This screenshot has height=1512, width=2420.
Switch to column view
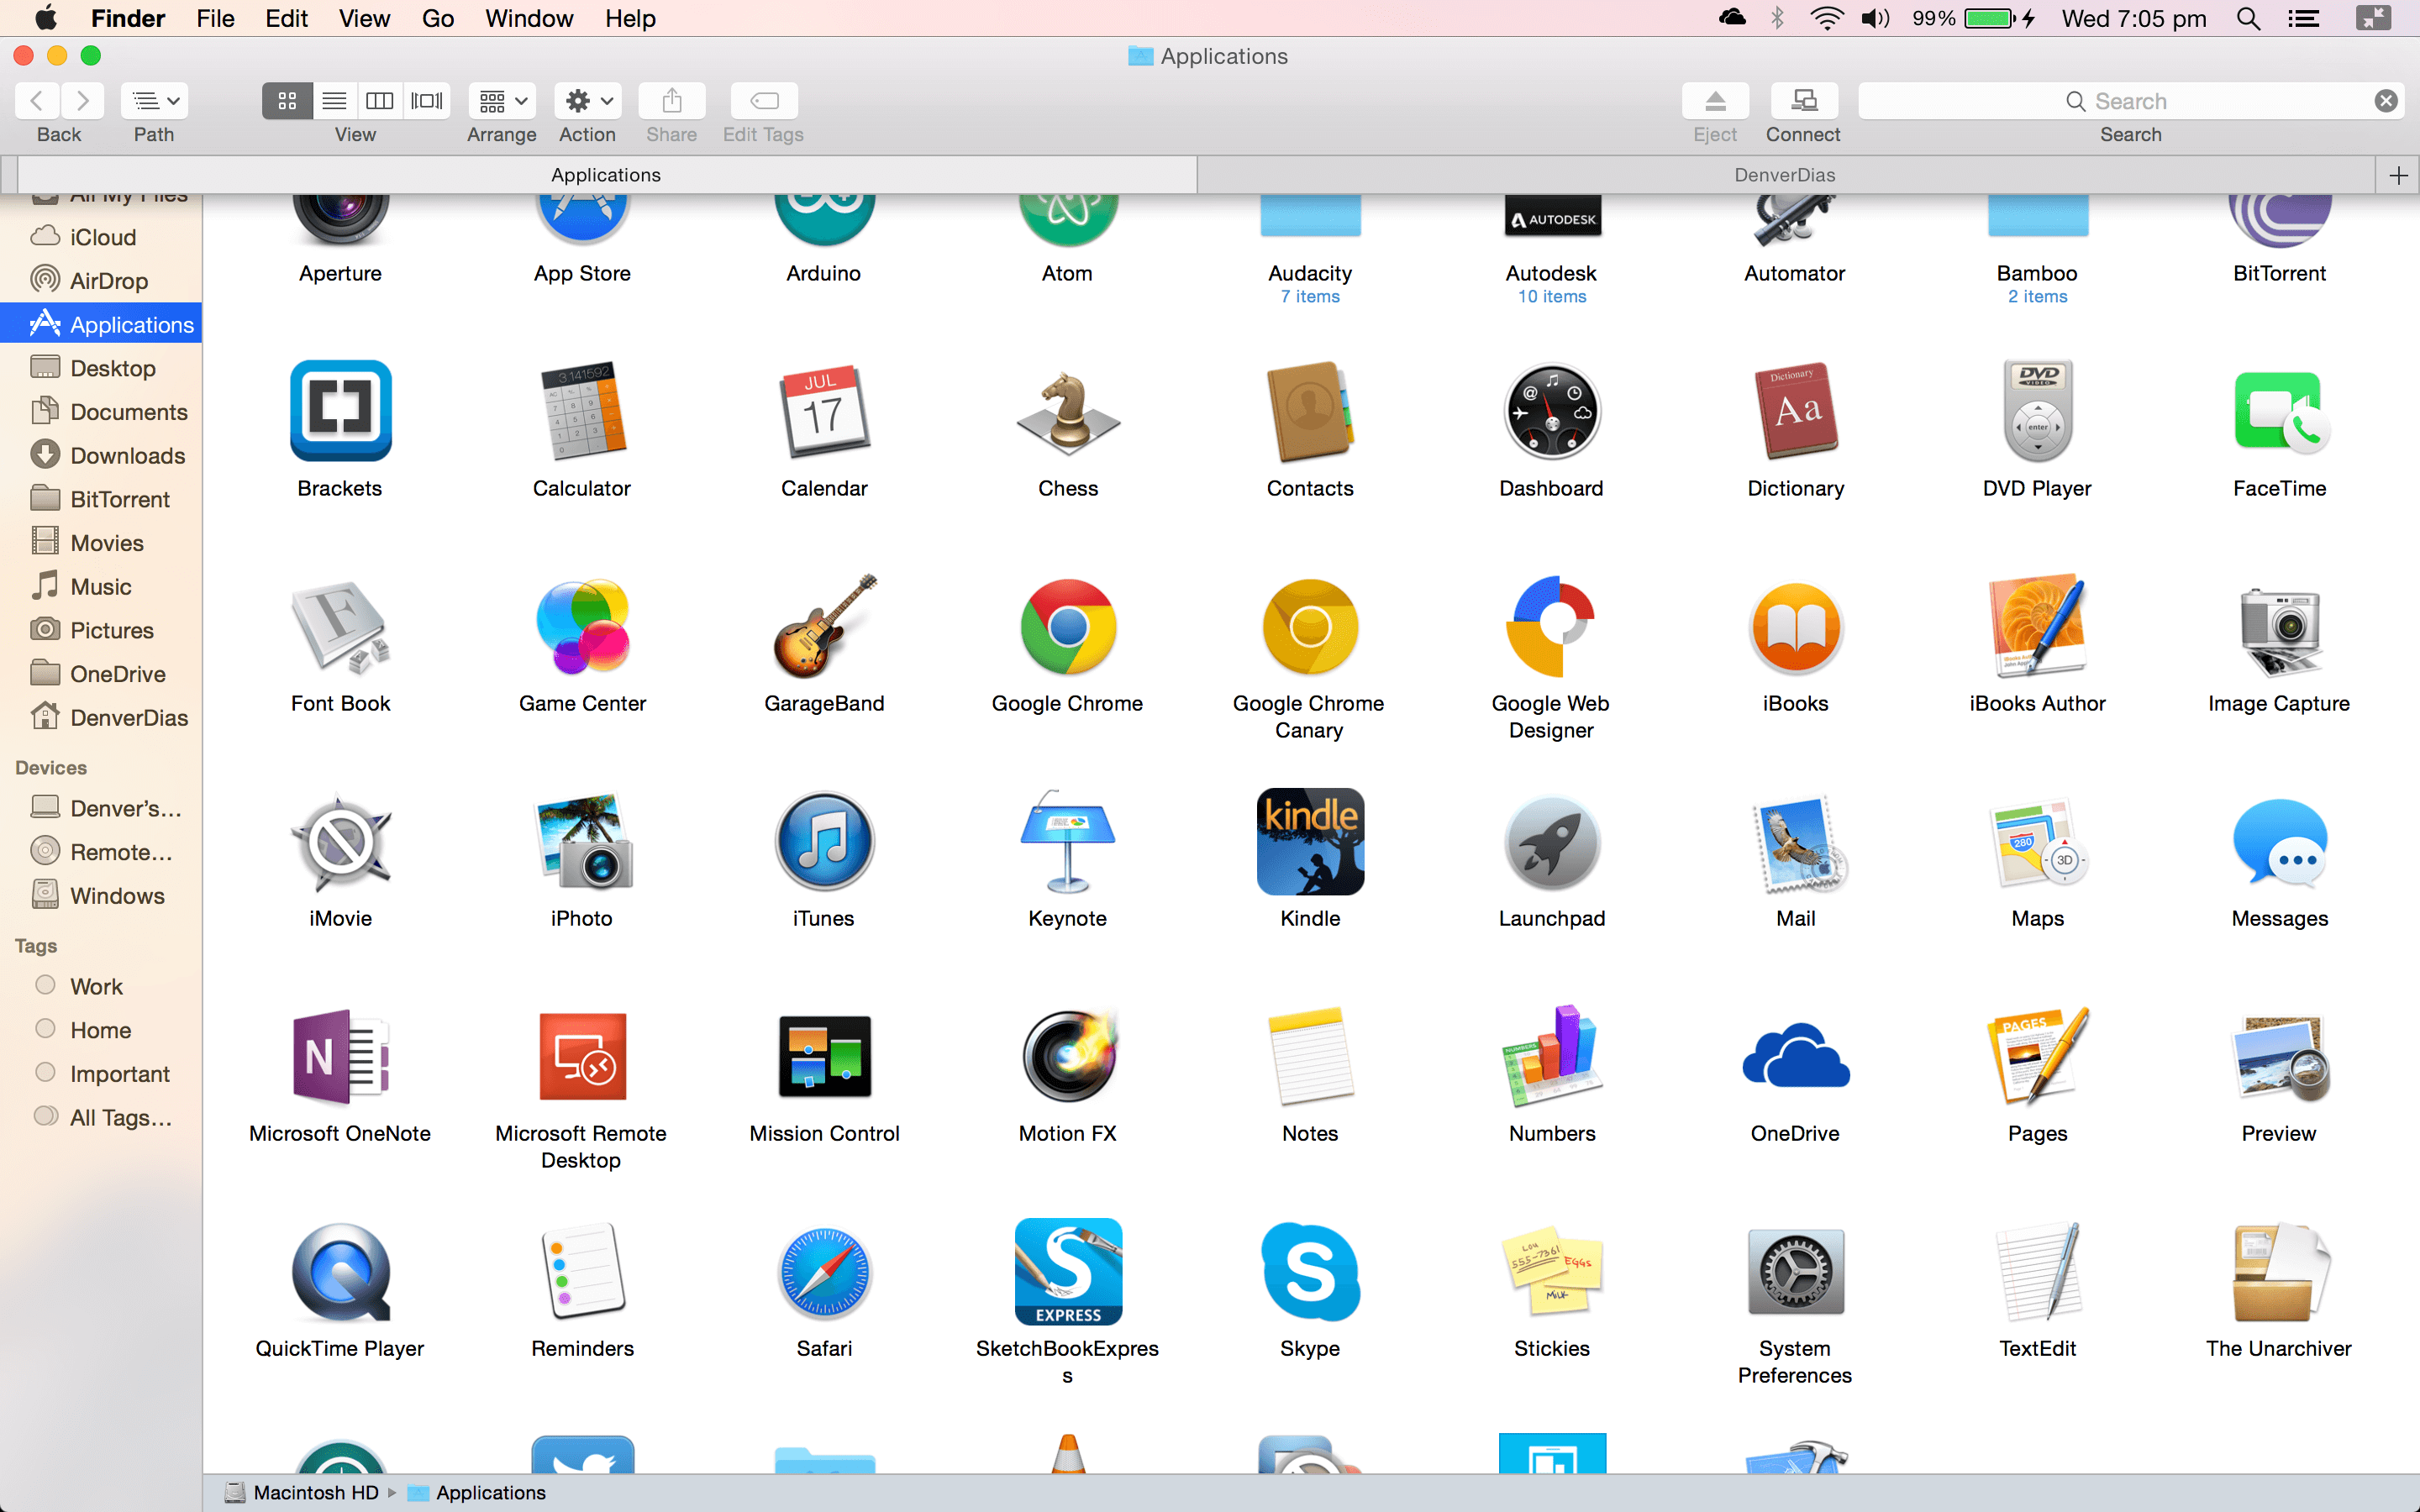point(380,101)
